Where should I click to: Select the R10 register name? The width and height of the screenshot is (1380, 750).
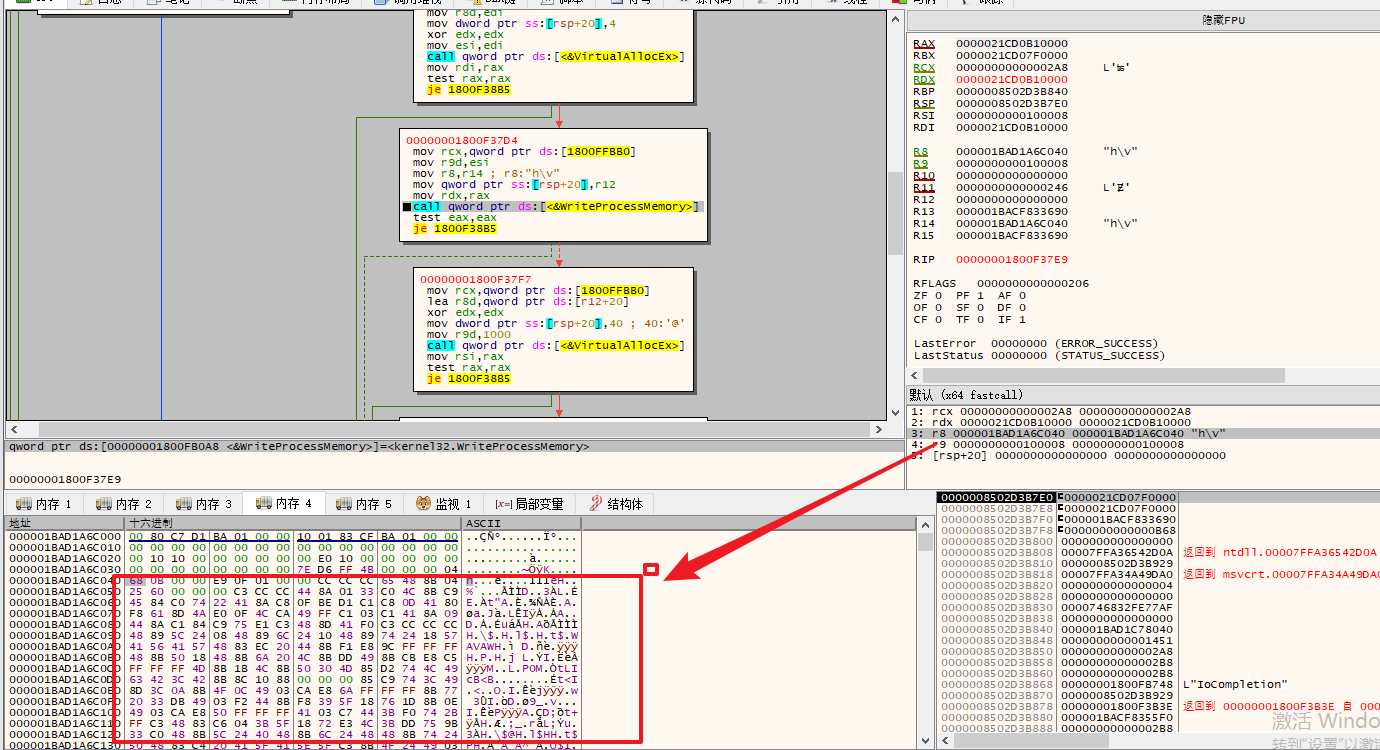coord(924,176)
